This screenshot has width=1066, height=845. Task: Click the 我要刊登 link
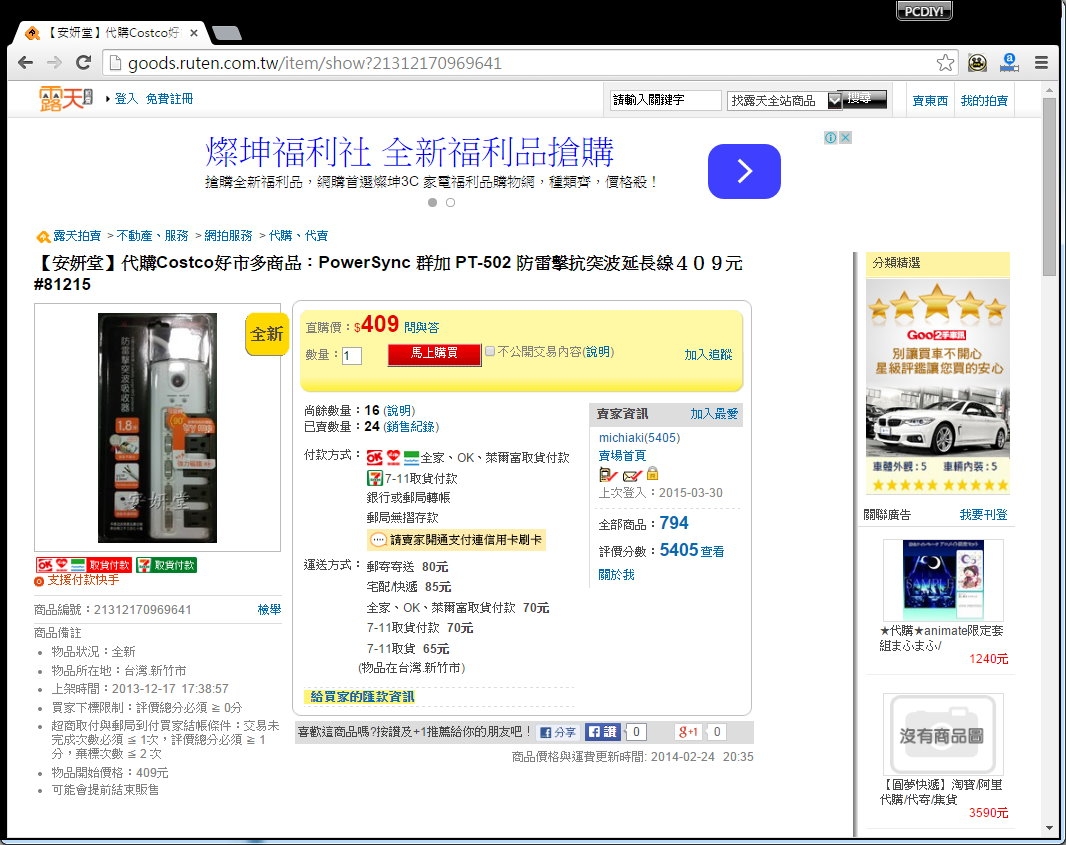tap(983, 515)
